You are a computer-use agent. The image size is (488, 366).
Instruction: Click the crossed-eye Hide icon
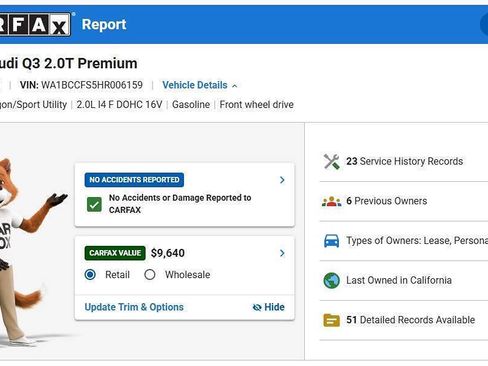[x=257, y=307]
